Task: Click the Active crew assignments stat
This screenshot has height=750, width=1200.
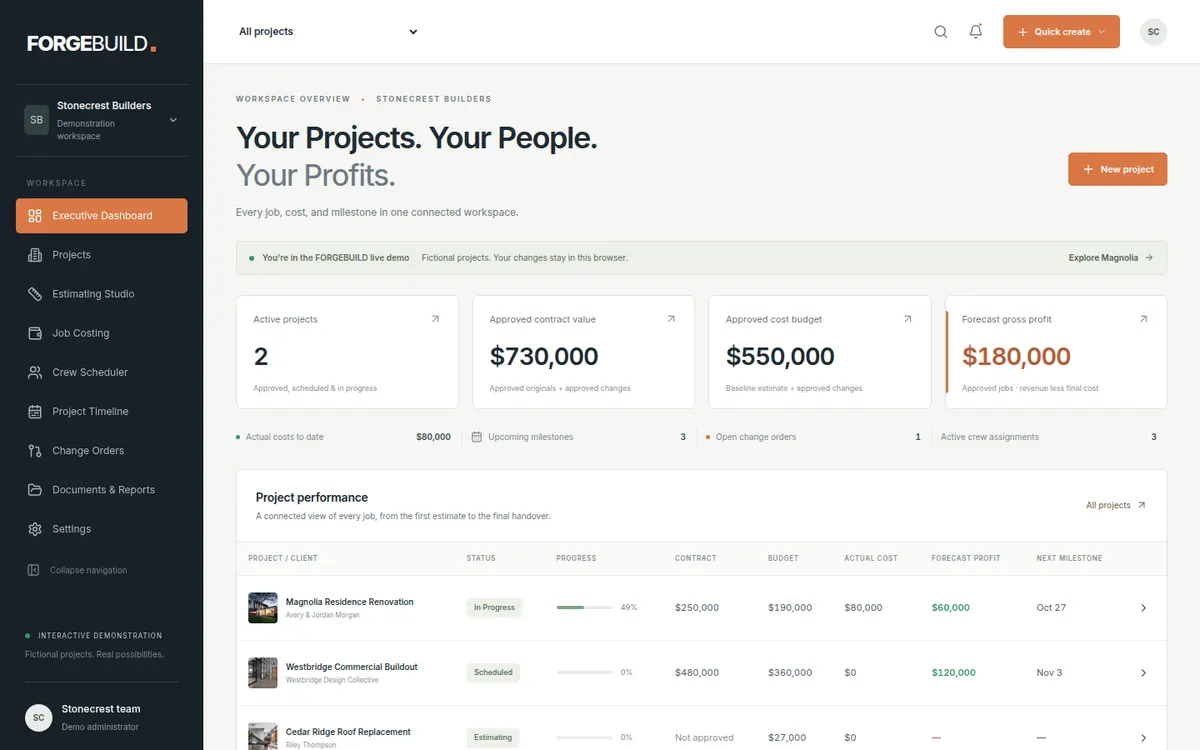Action: [x=1049, y=437]
